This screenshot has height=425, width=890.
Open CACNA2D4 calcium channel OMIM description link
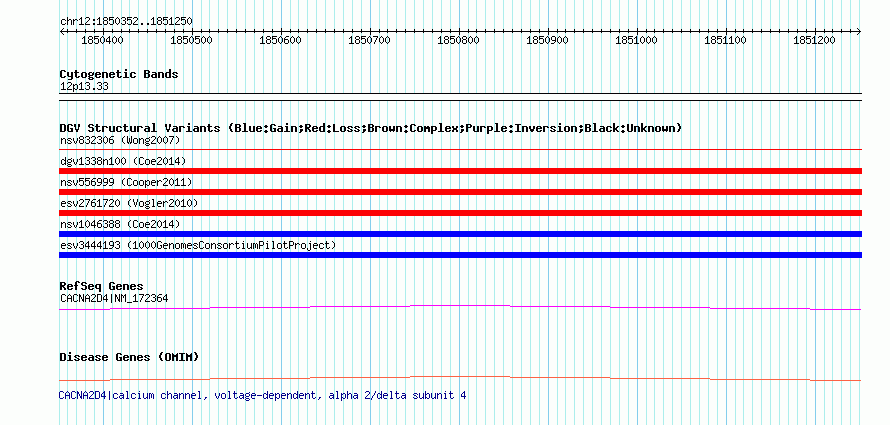[x=262, y=395]
